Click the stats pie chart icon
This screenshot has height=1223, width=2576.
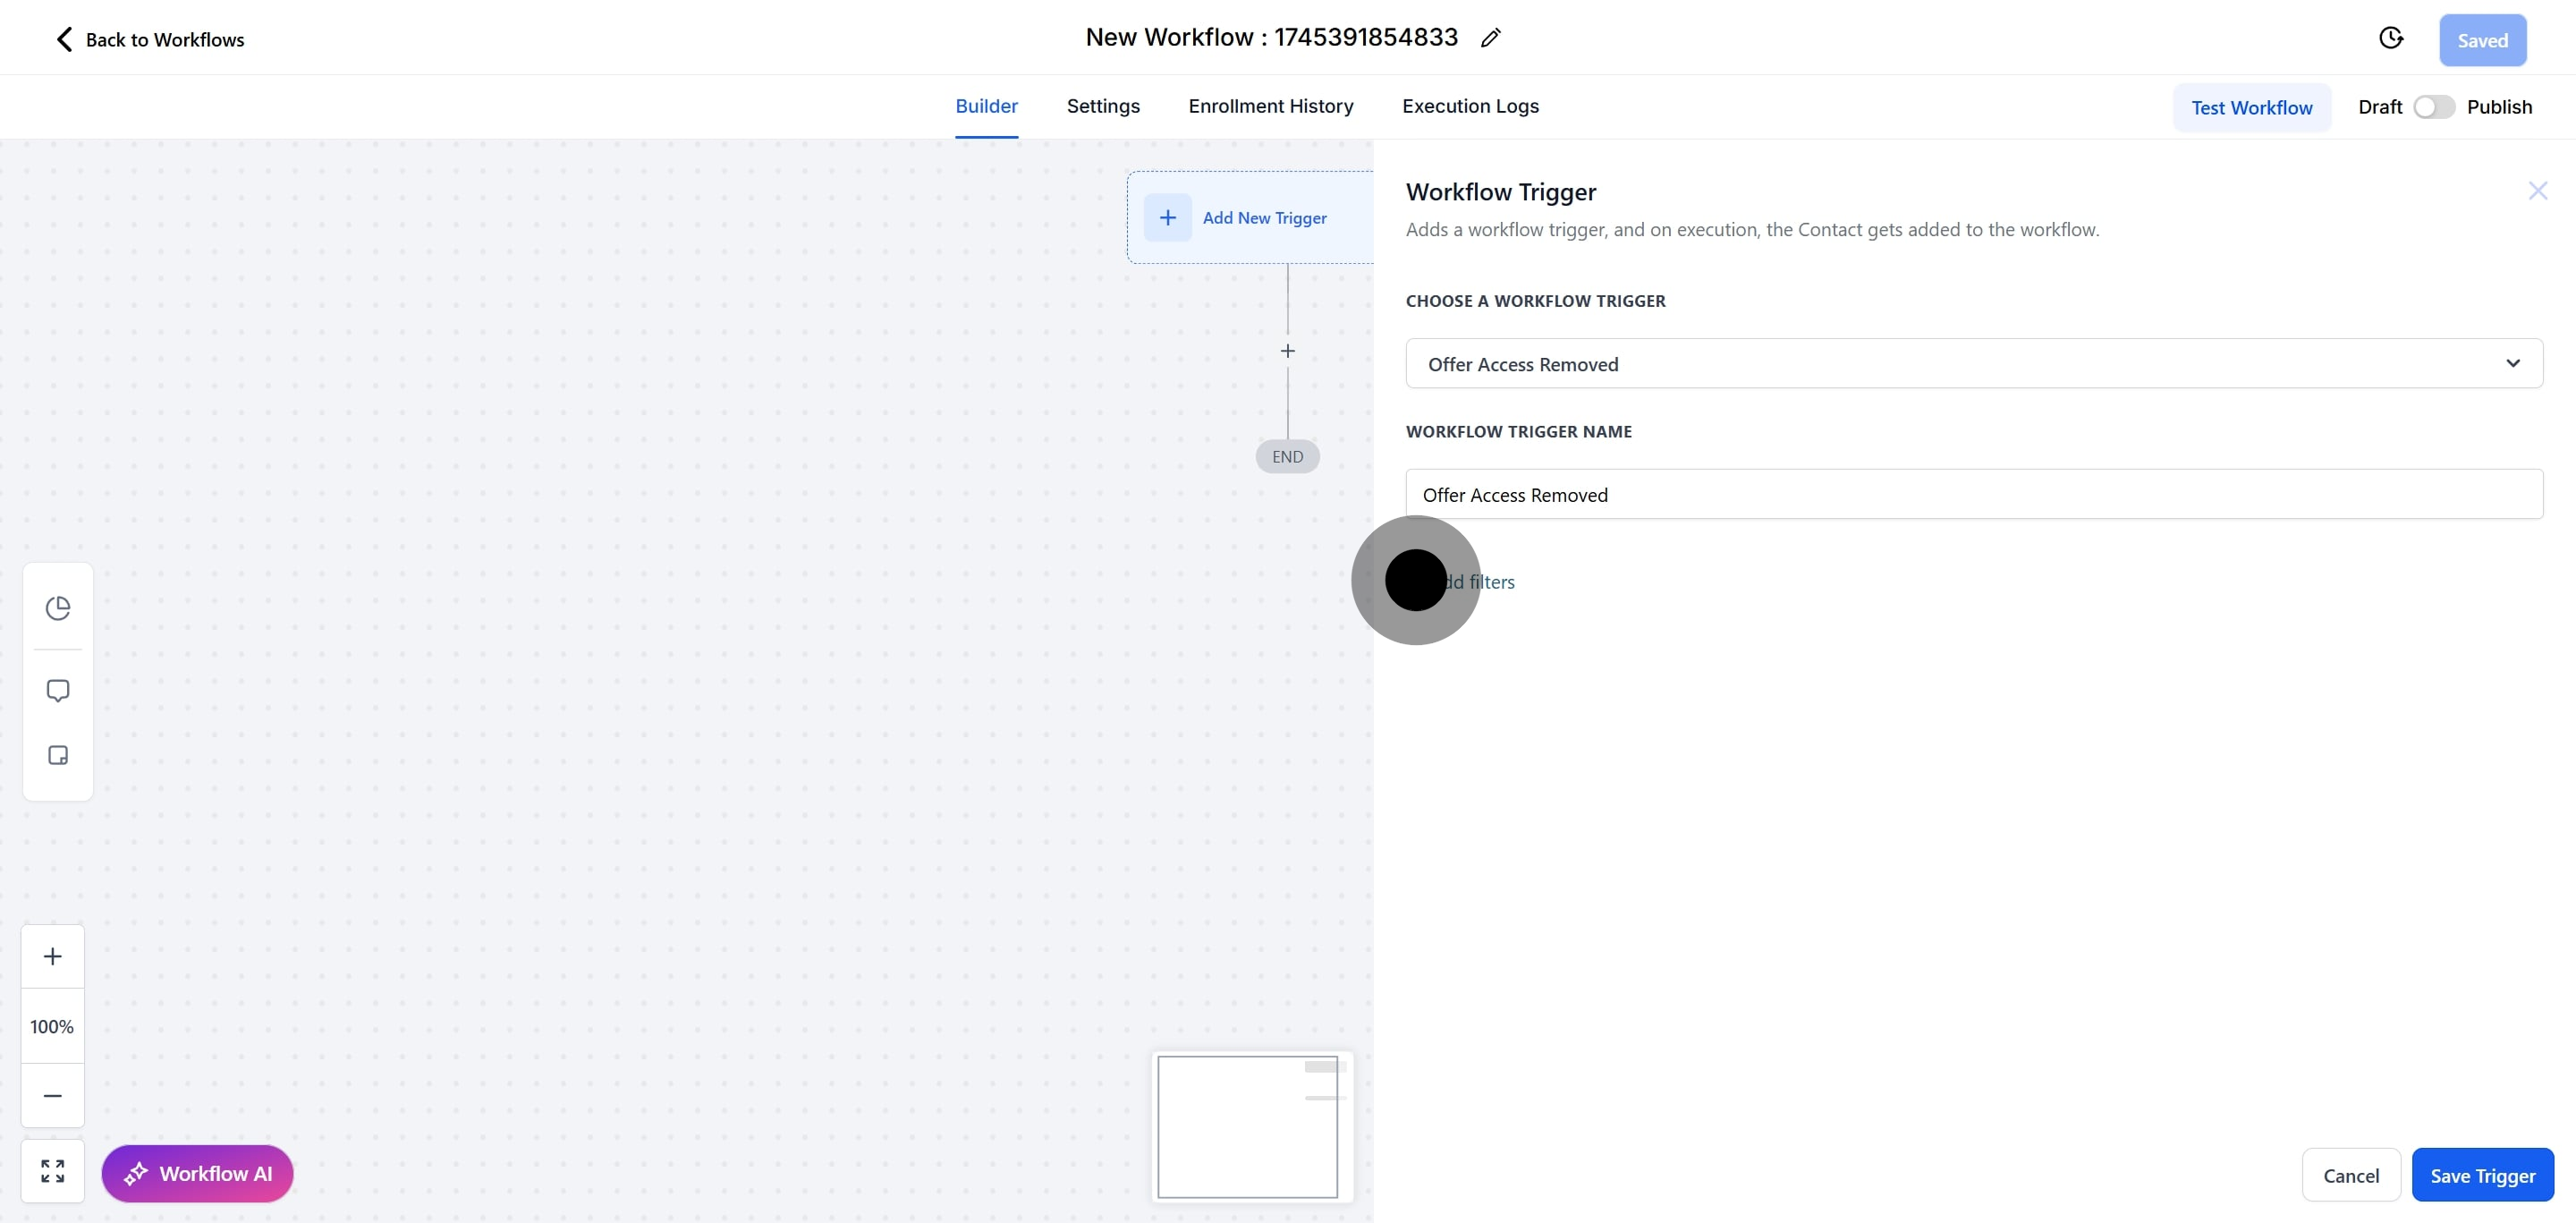(58, 608)
